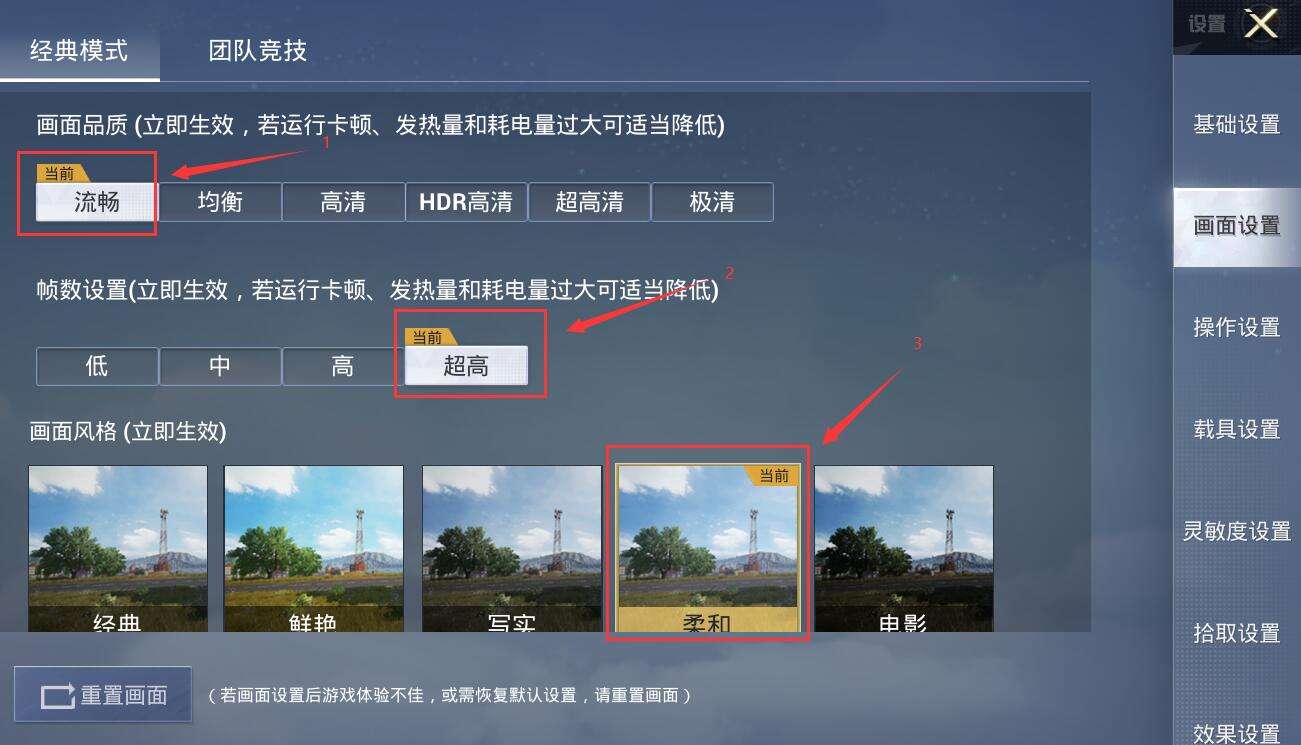Choose 高清 graphics quality option
This screenshot has height=745, width=1301.
point(343,202)
